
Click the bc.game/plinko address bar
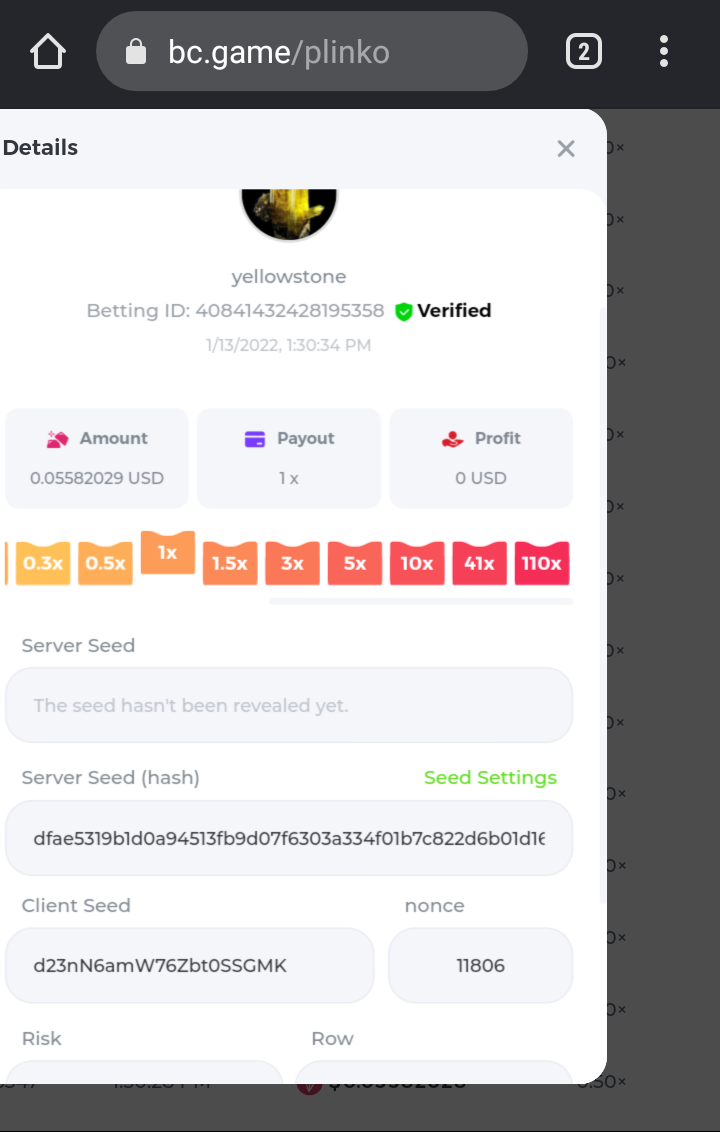coord(312,52)
